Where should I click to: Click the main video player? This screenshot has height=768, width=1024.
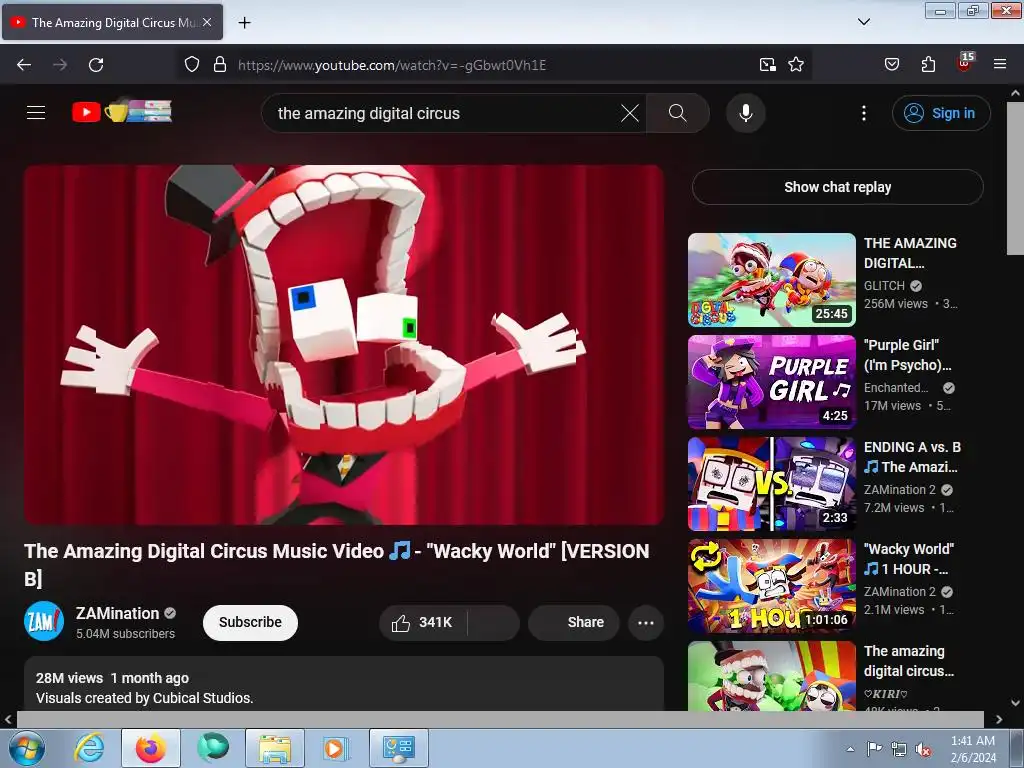pos(344,345)
